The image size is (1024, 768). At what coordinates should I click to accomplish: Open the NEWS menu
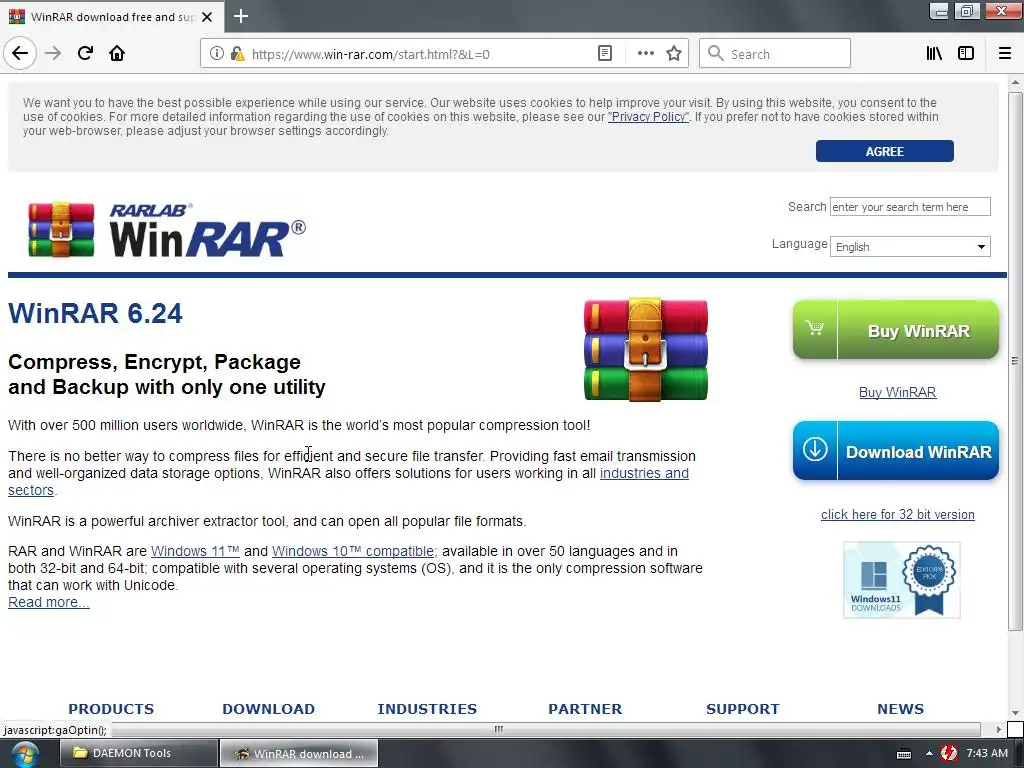[900, 709]
